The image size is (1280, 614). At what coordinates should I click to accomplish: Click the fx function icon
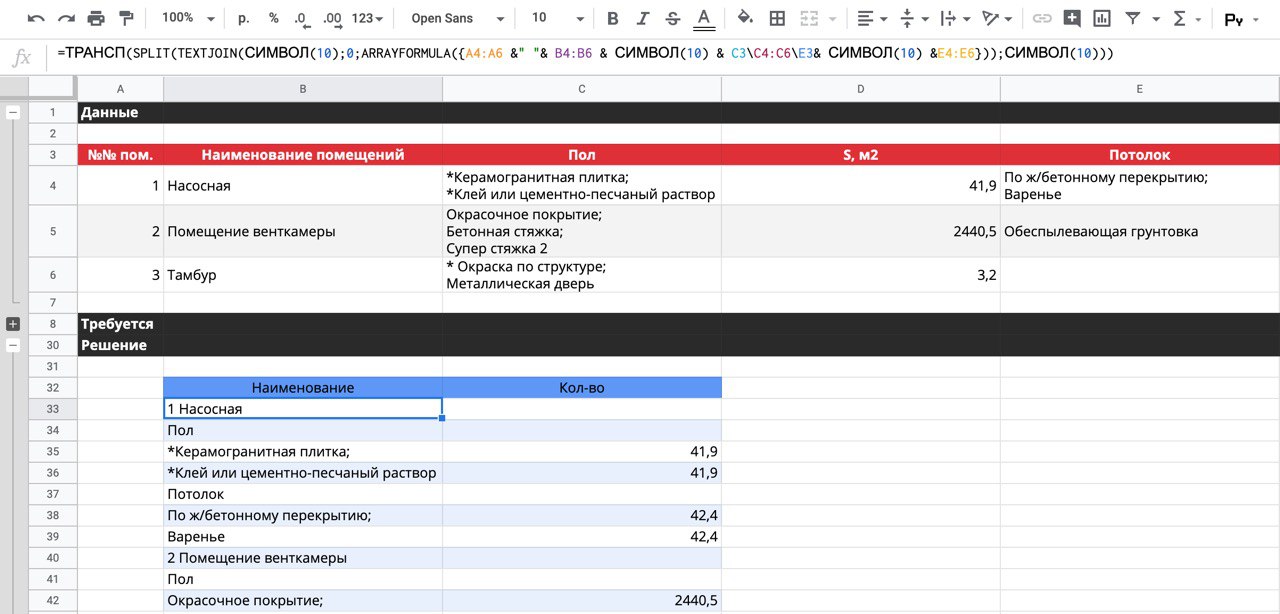(x=21, y=57)
